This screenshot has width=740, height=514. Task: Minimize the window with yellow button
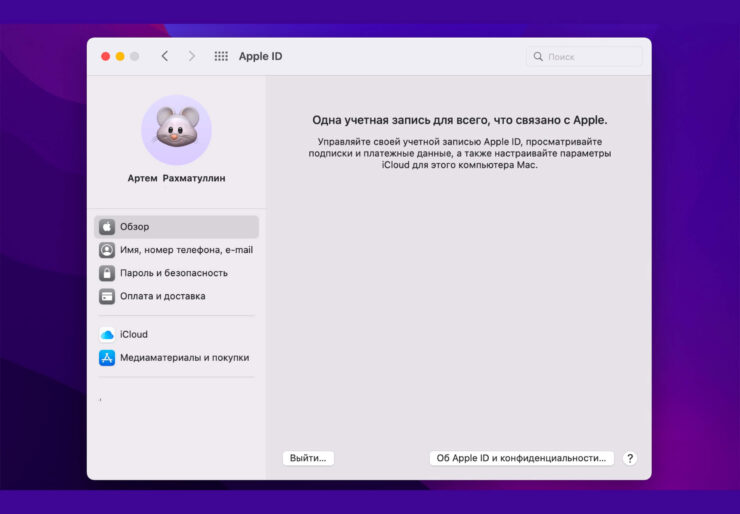point(120,57)
